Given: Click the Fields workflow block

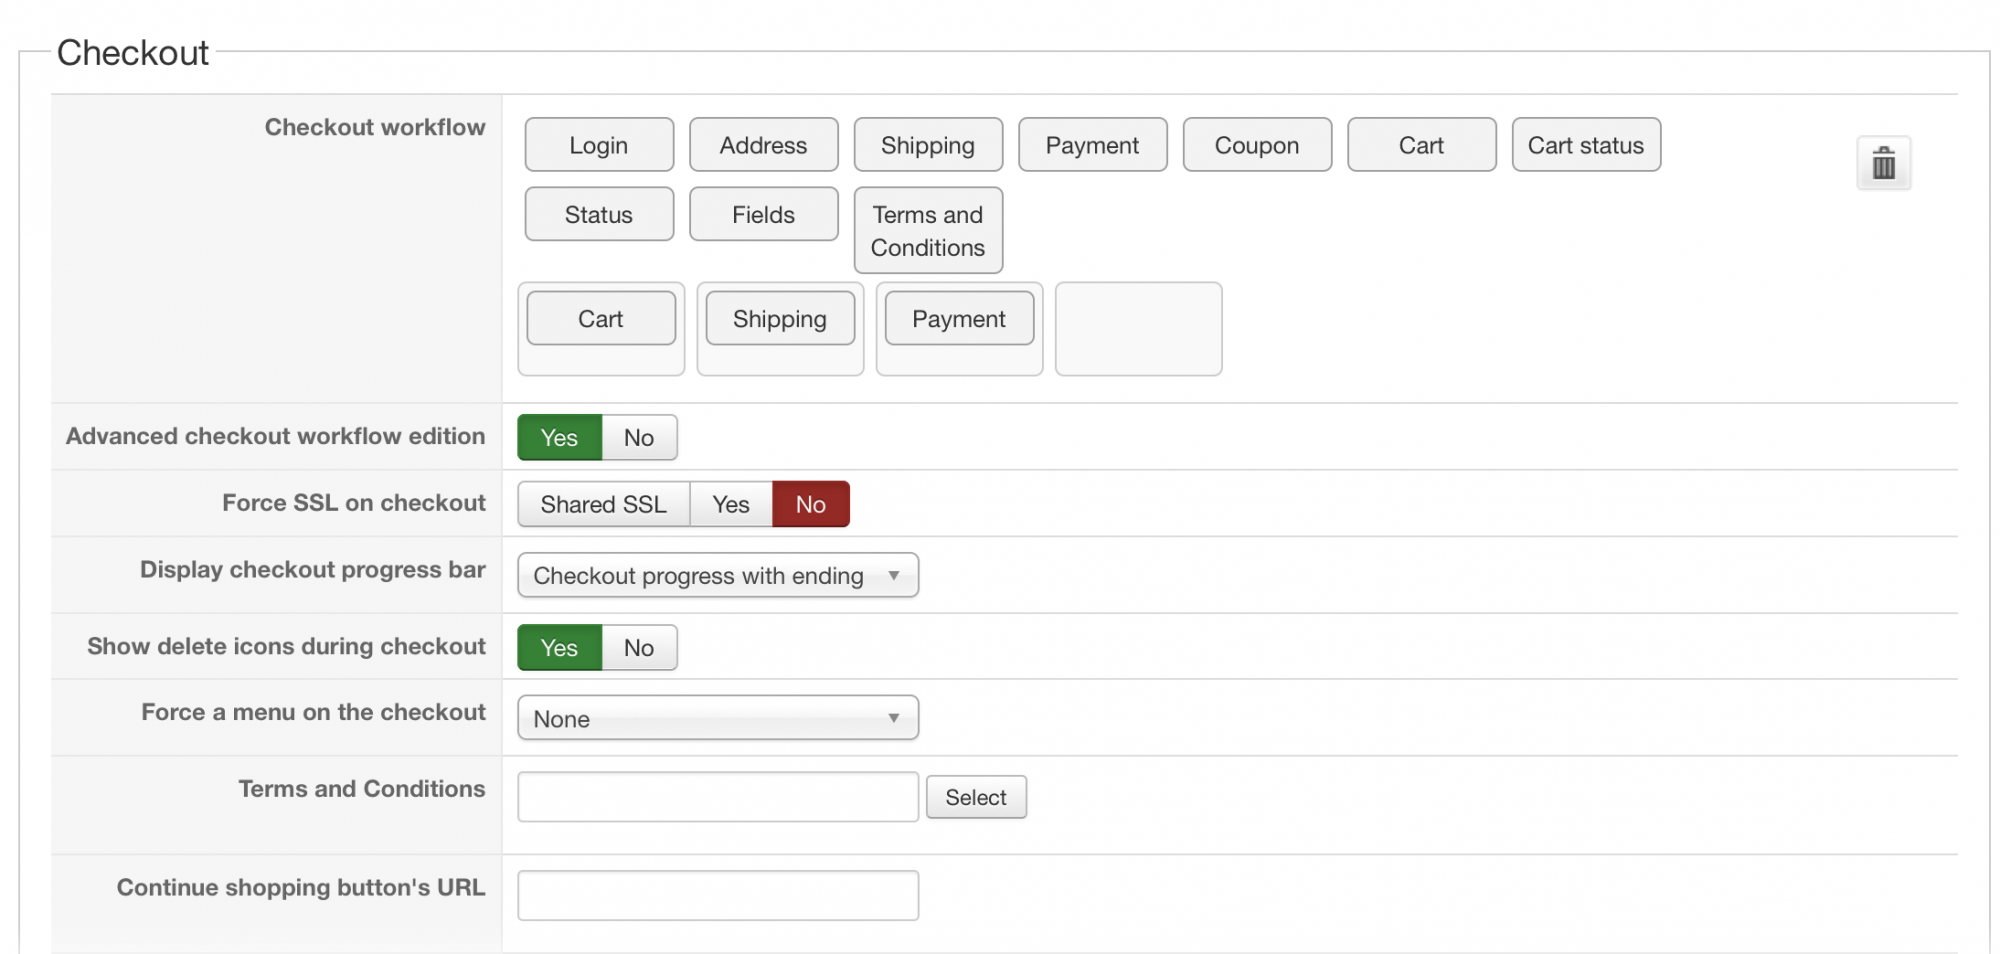Looking at the screenshot, I should [763, 214].
